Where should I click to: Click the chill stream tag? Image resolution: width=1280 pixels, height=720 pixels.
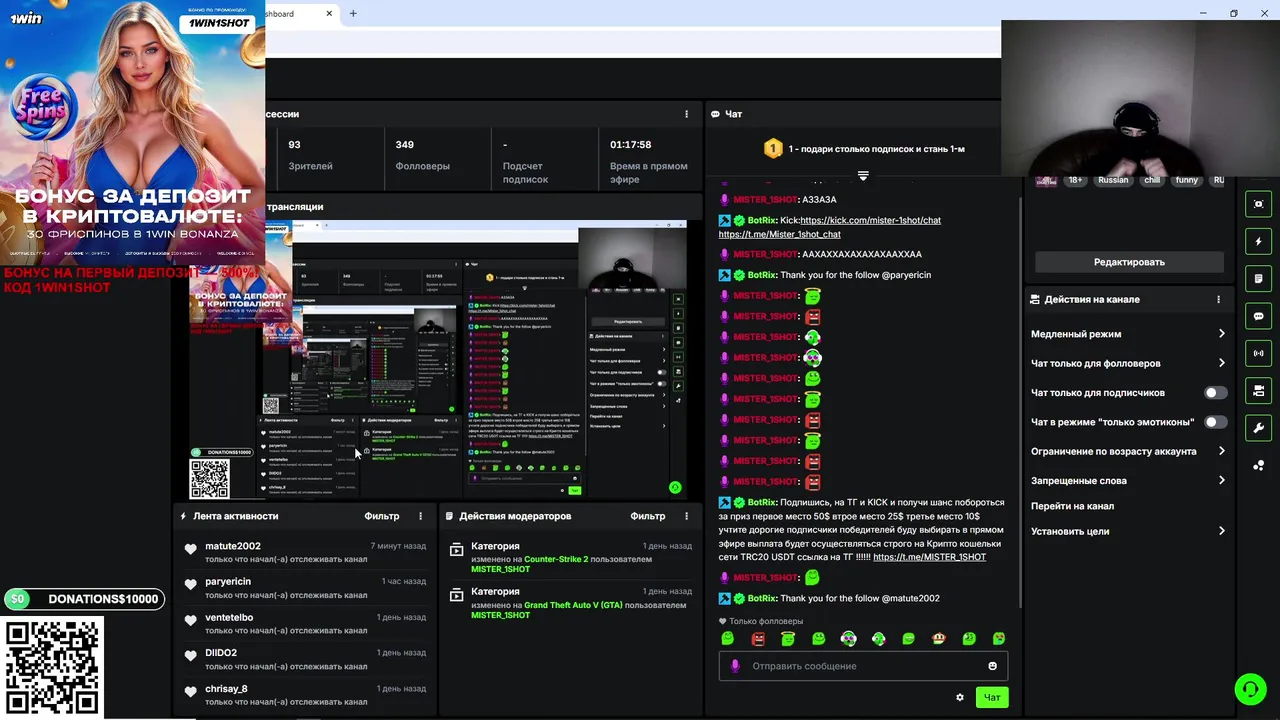[x=1152, y=181]
